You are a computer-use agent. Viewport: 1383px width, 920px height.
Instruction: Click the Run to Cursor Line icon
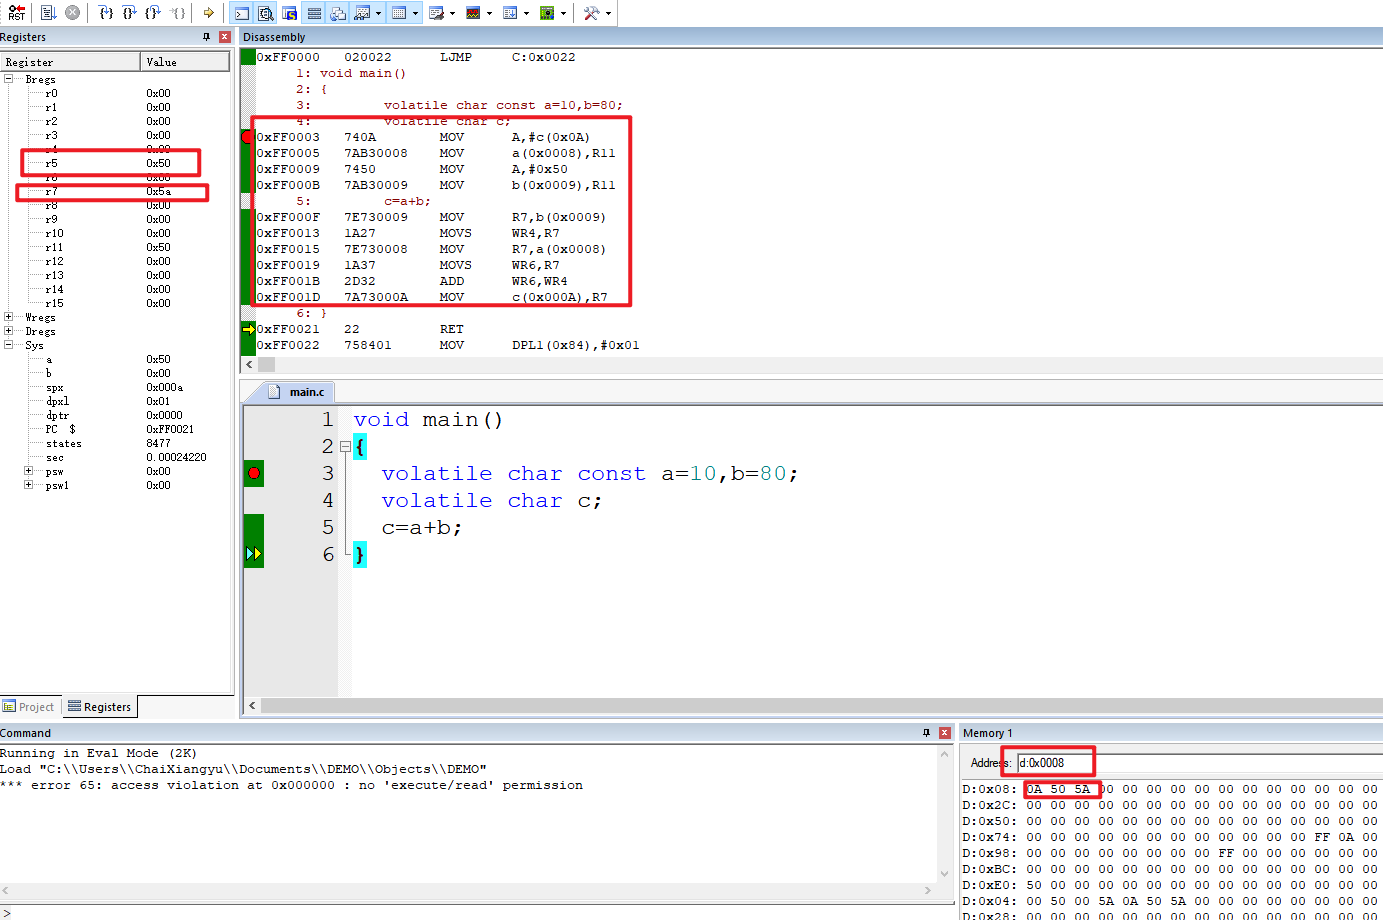coord(178,13)
